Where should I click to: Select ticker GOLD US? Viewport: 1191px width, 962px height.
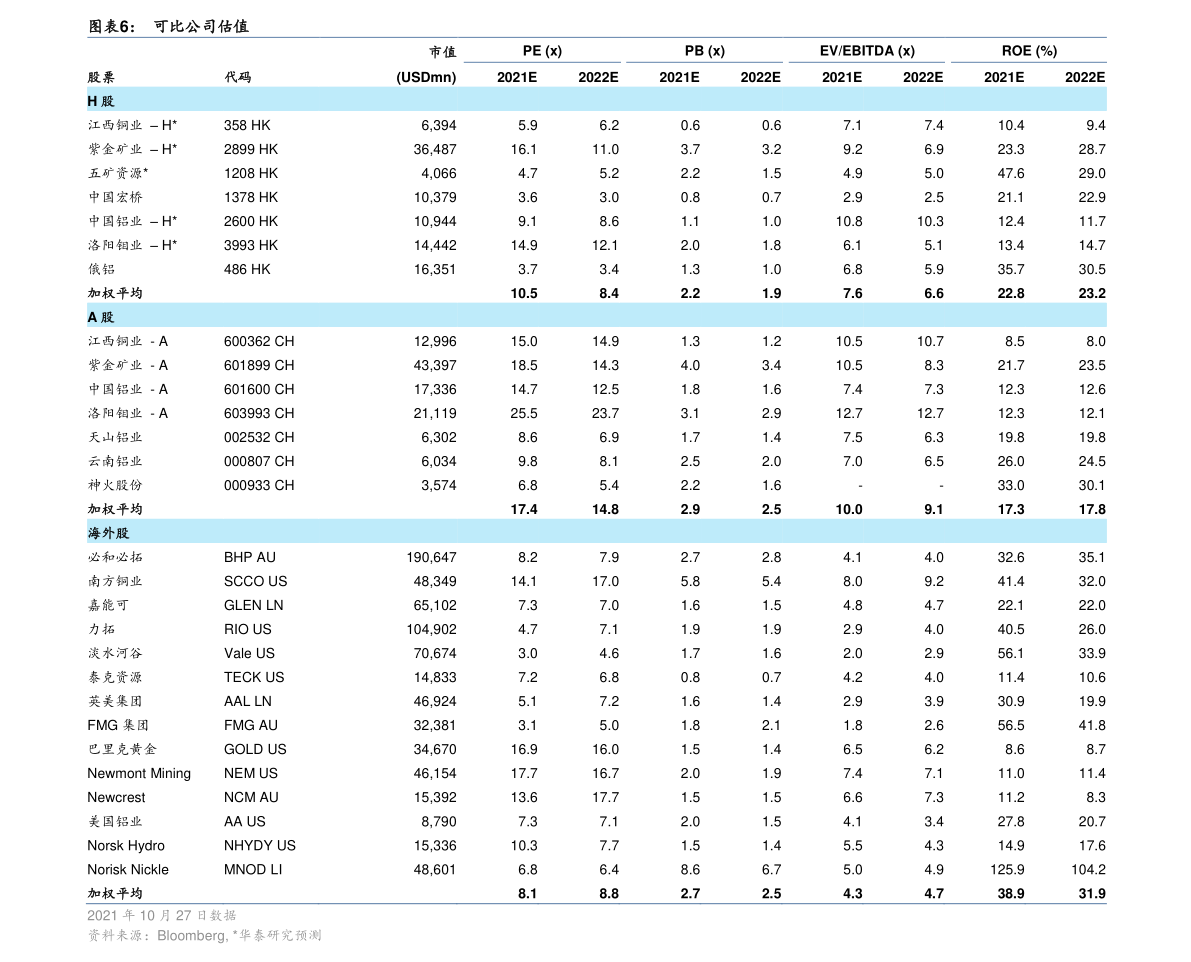point(255,749)
